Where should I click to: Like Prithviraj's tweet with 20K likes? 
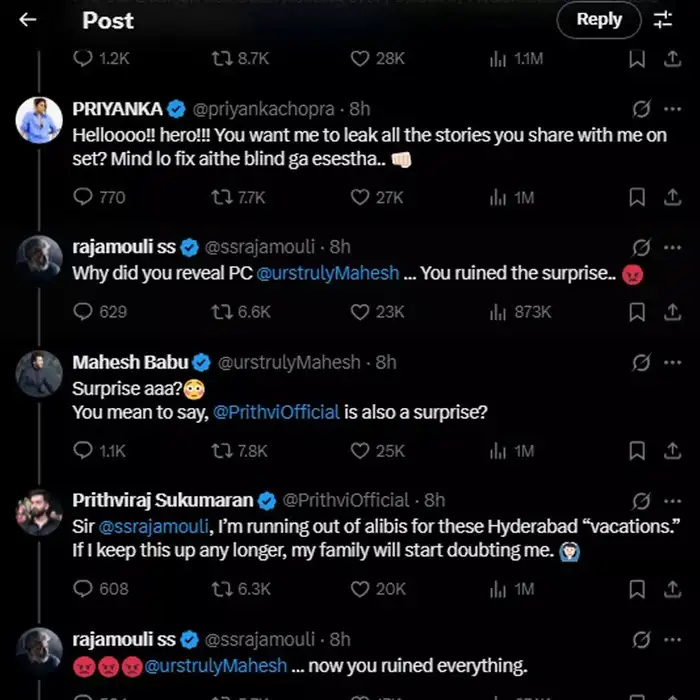(360, 589)
